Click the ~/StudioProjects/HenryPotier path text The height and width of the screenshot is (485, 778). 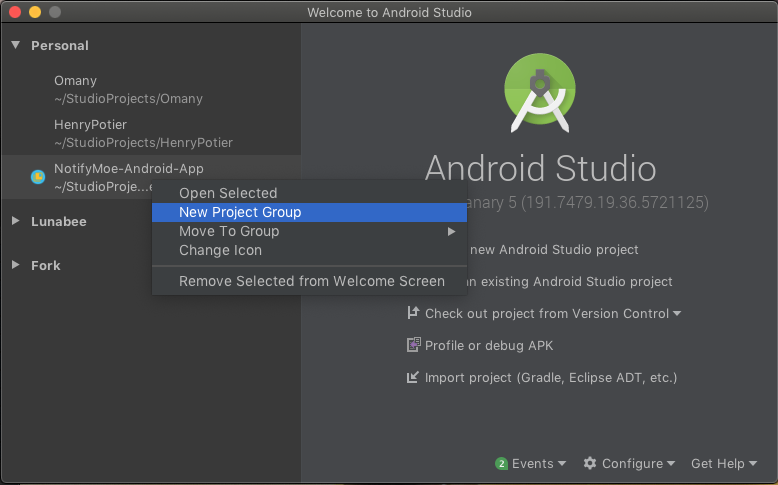coord(143,142)
